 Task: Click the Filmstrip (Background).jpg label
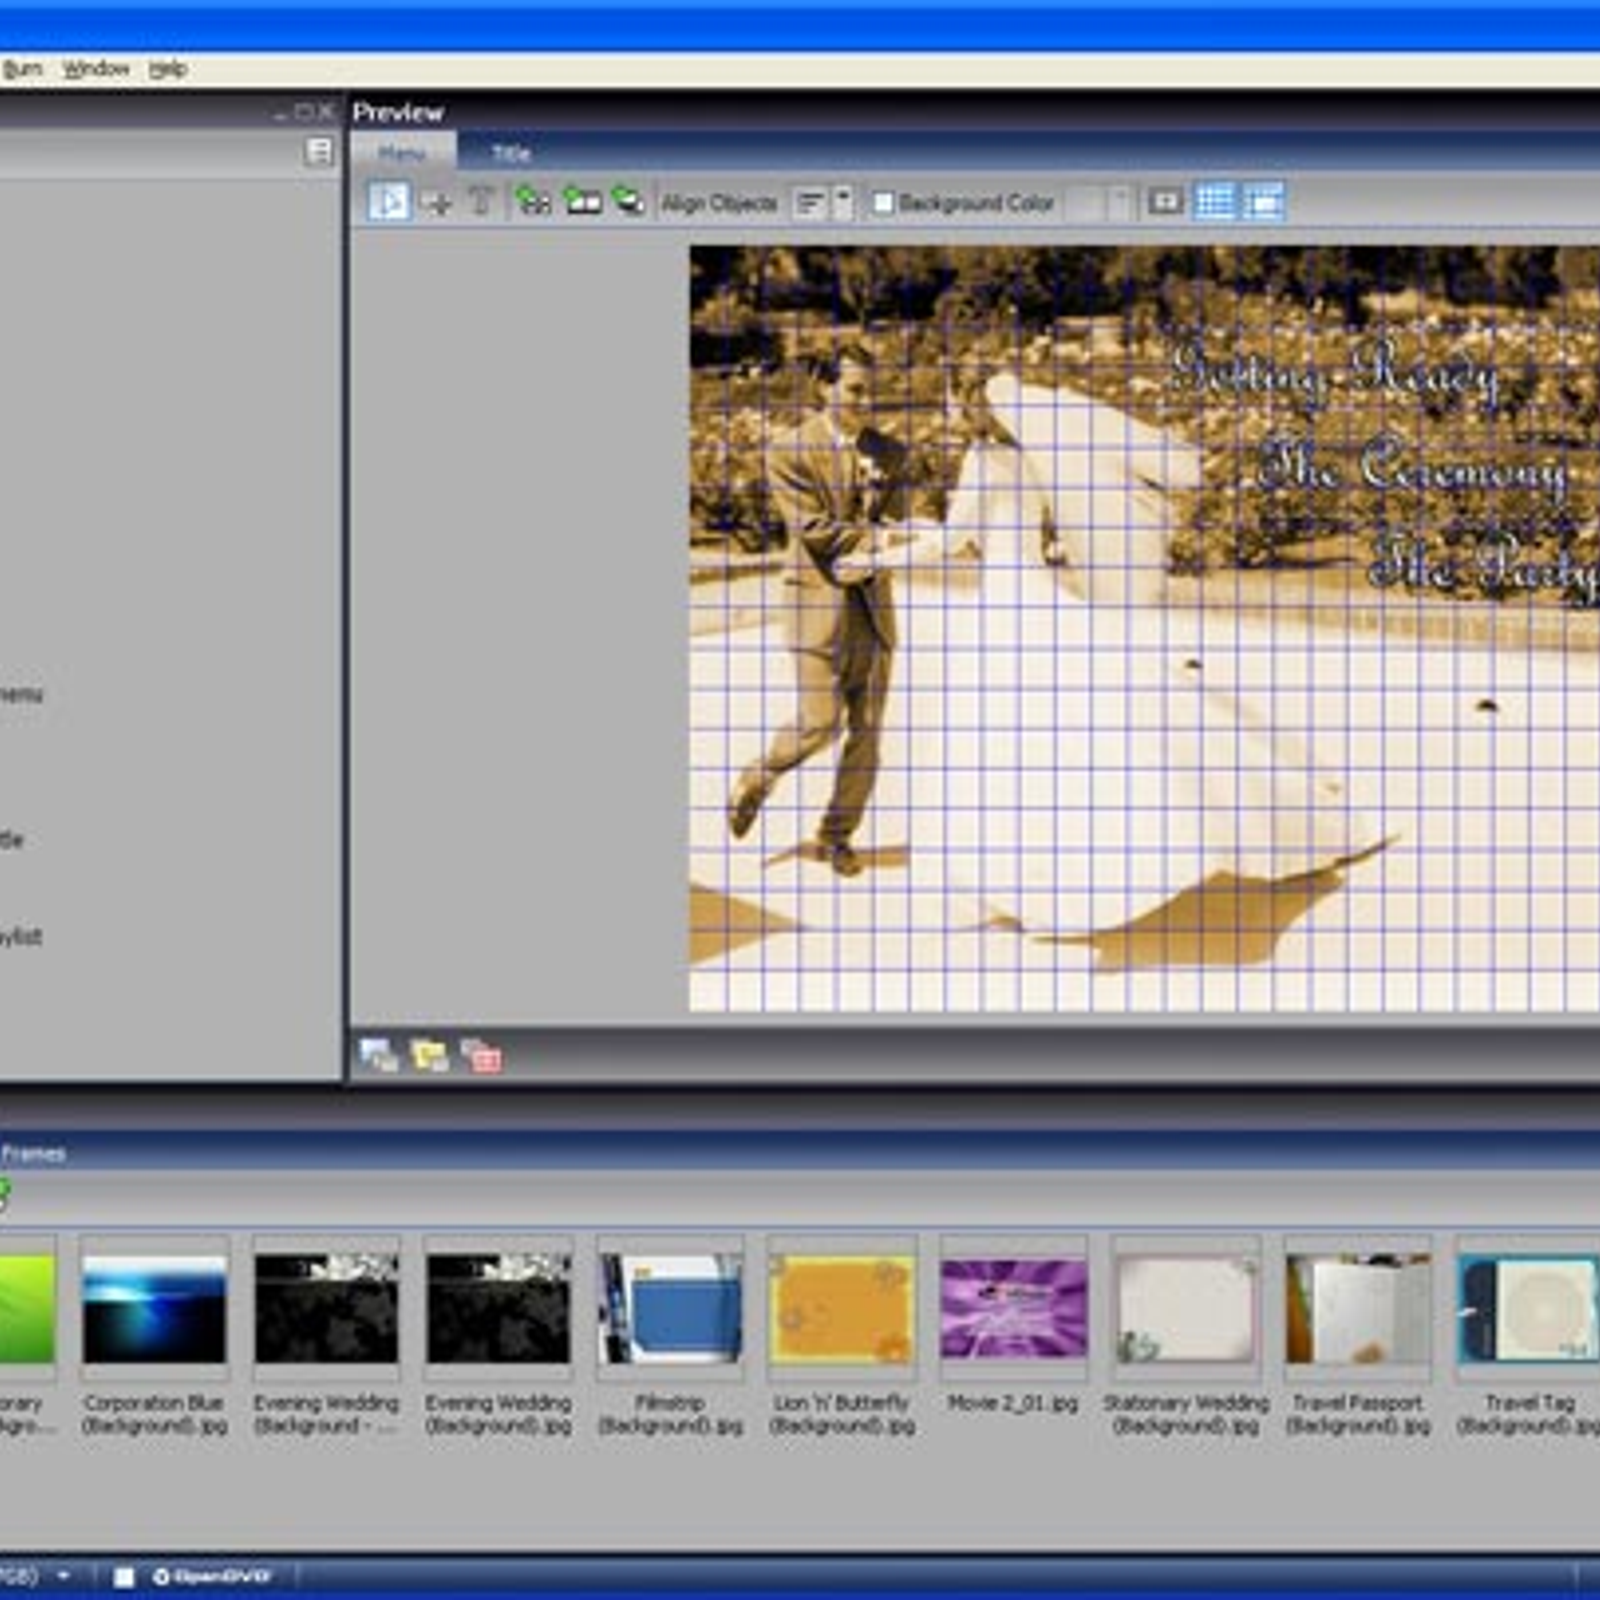click(670, 1414)
